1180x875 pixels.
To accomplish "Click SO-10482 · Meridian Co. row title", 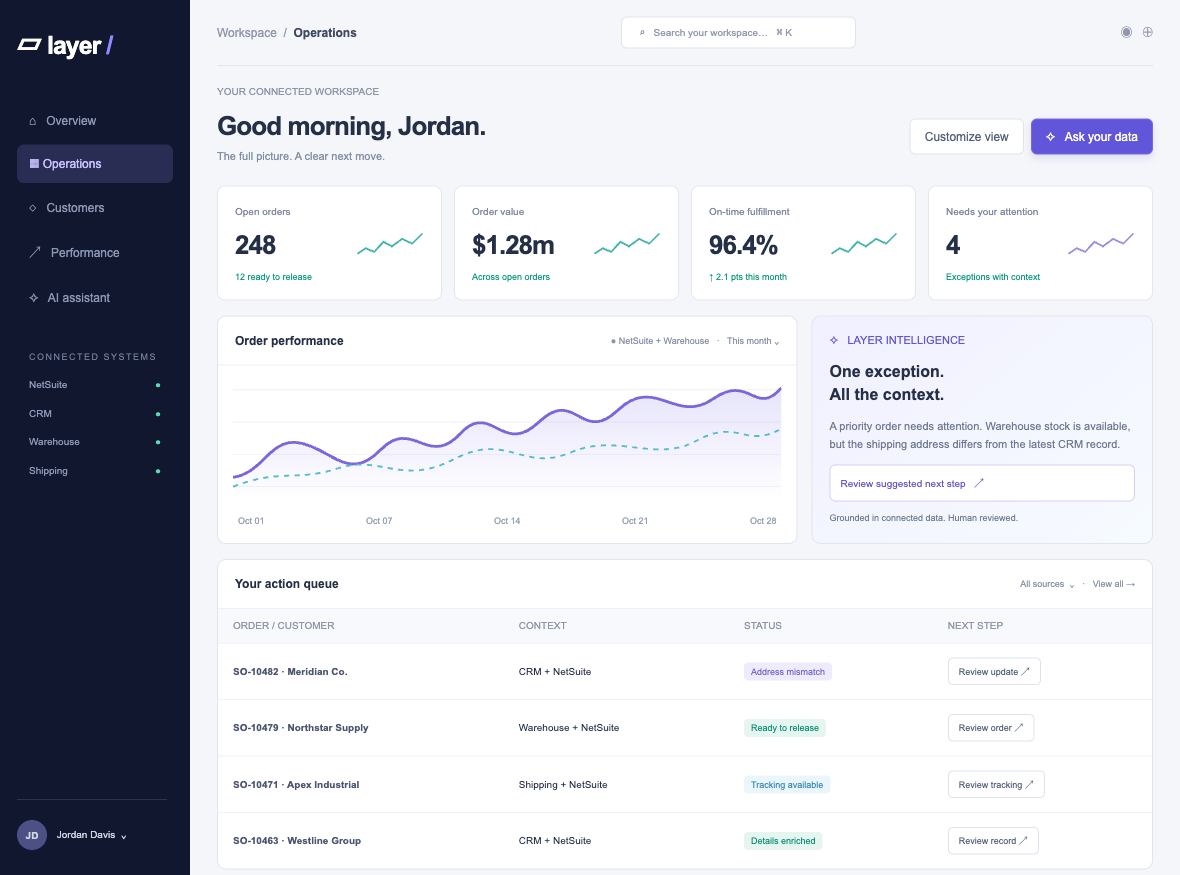I will coord(290,671).
